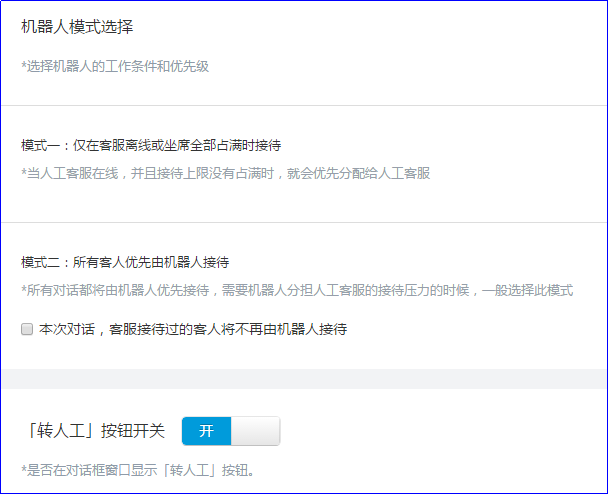The width and height of the screenshot is (608, 495).
Task: Toggle the 转人工 button switch
Action: tap(231, 431)
